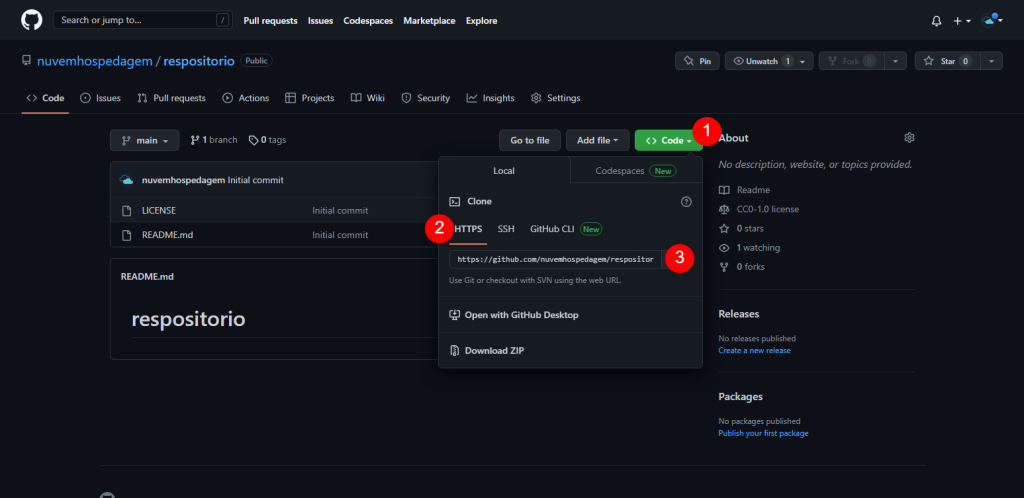Open the README.md file
Viewport: 1024px width, 498px height.
coord(167,234)
